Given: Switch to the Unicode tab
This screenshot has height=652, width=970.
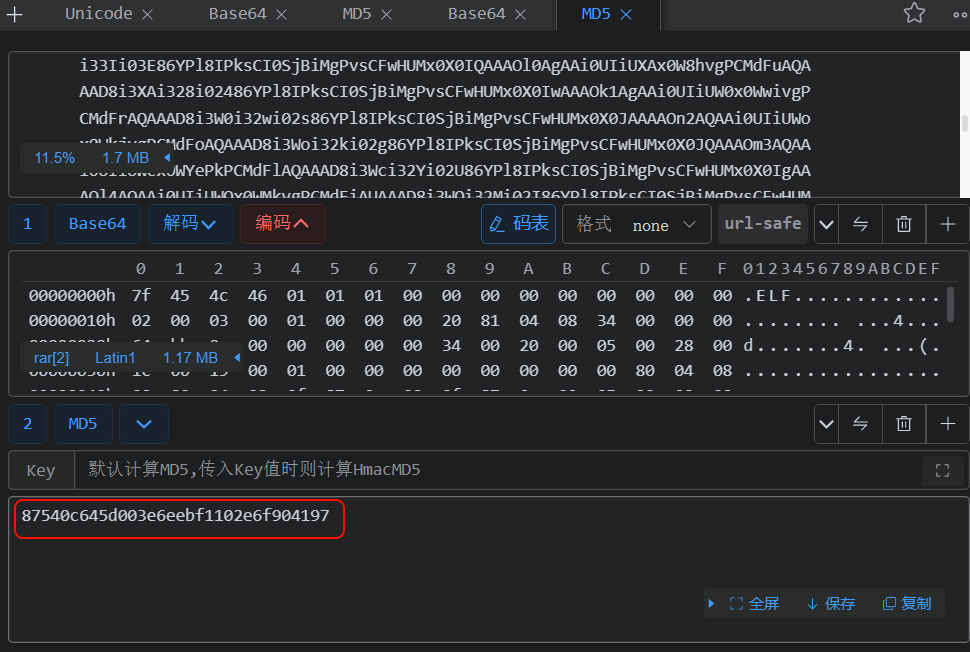Looking at the screenshot, I should tap(99, 14).
